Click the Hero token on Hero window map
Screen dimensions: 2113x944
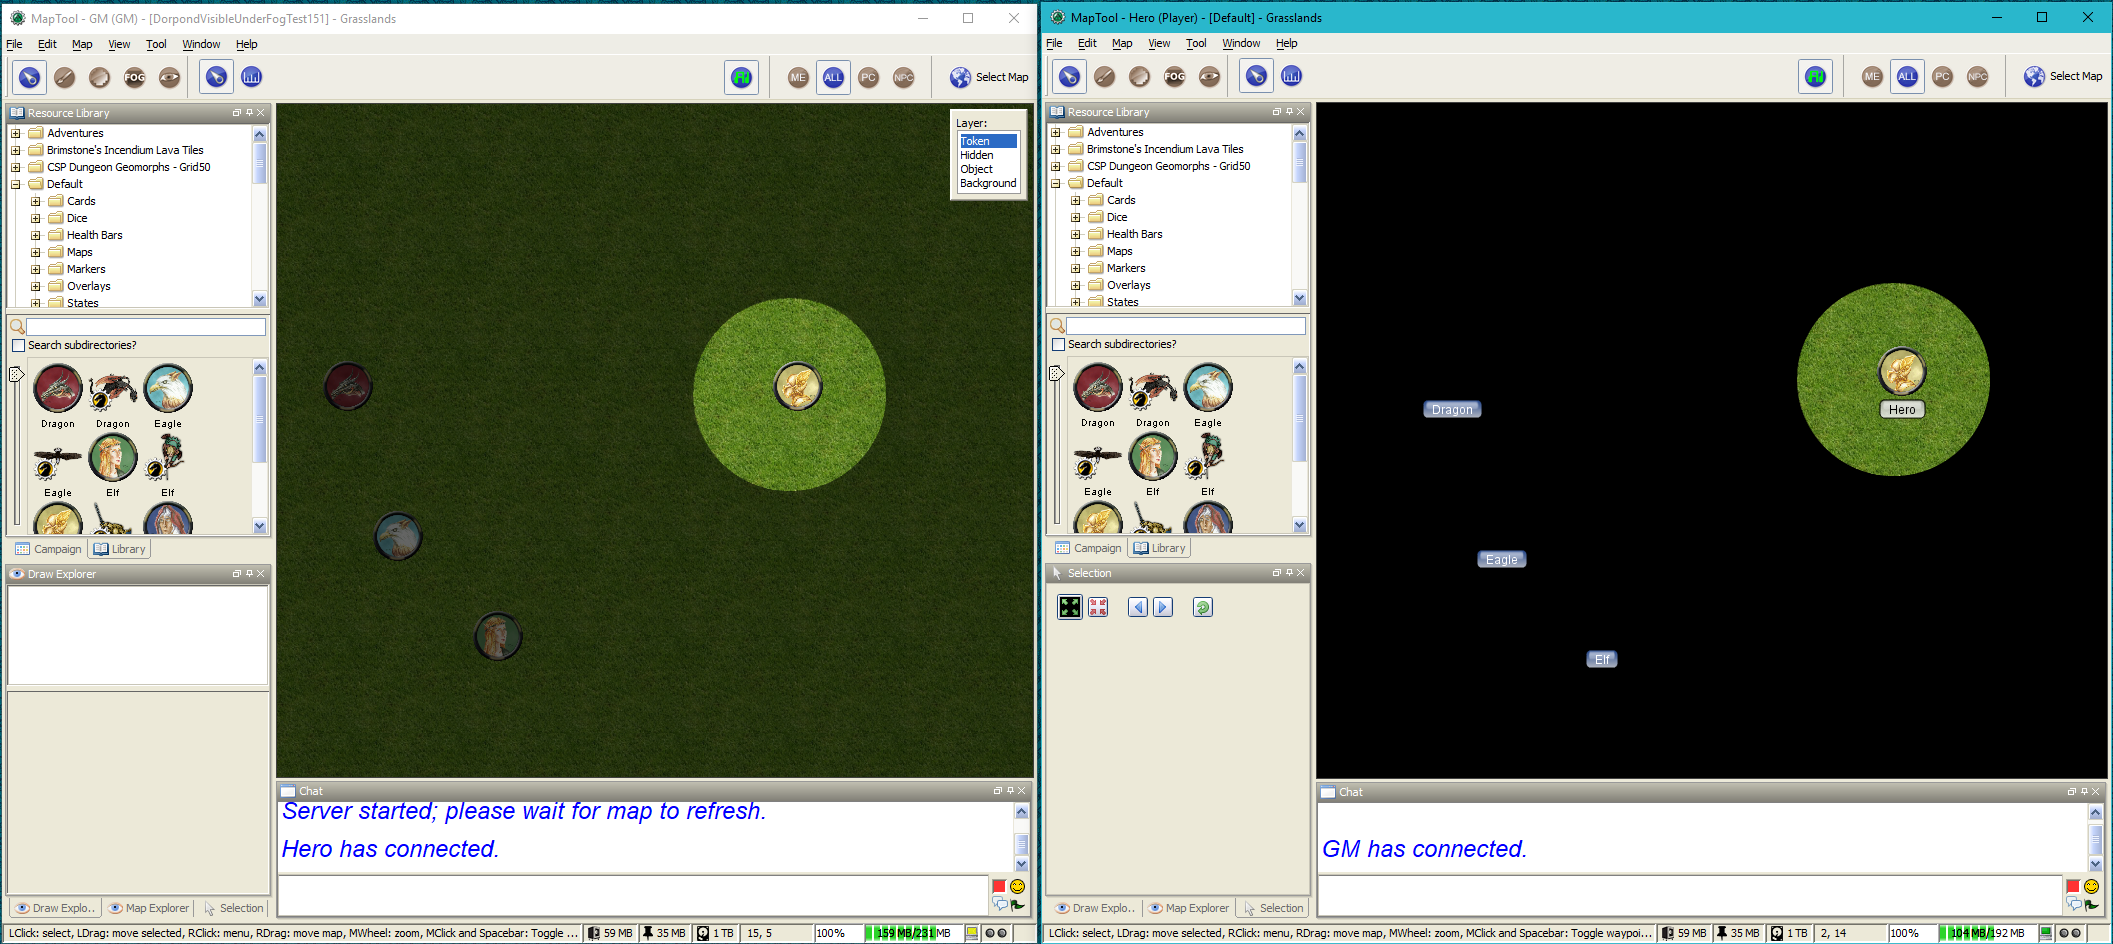(x=1902, y=372)
